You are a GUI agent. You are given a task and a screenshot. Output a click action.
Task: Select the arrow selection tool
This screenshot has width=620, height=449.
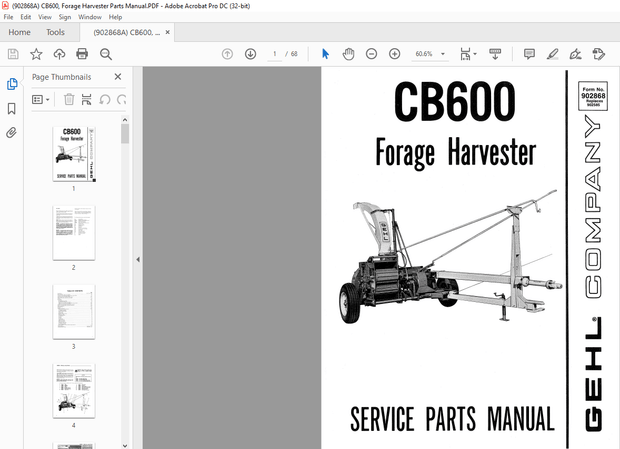[x=325, y=54]
